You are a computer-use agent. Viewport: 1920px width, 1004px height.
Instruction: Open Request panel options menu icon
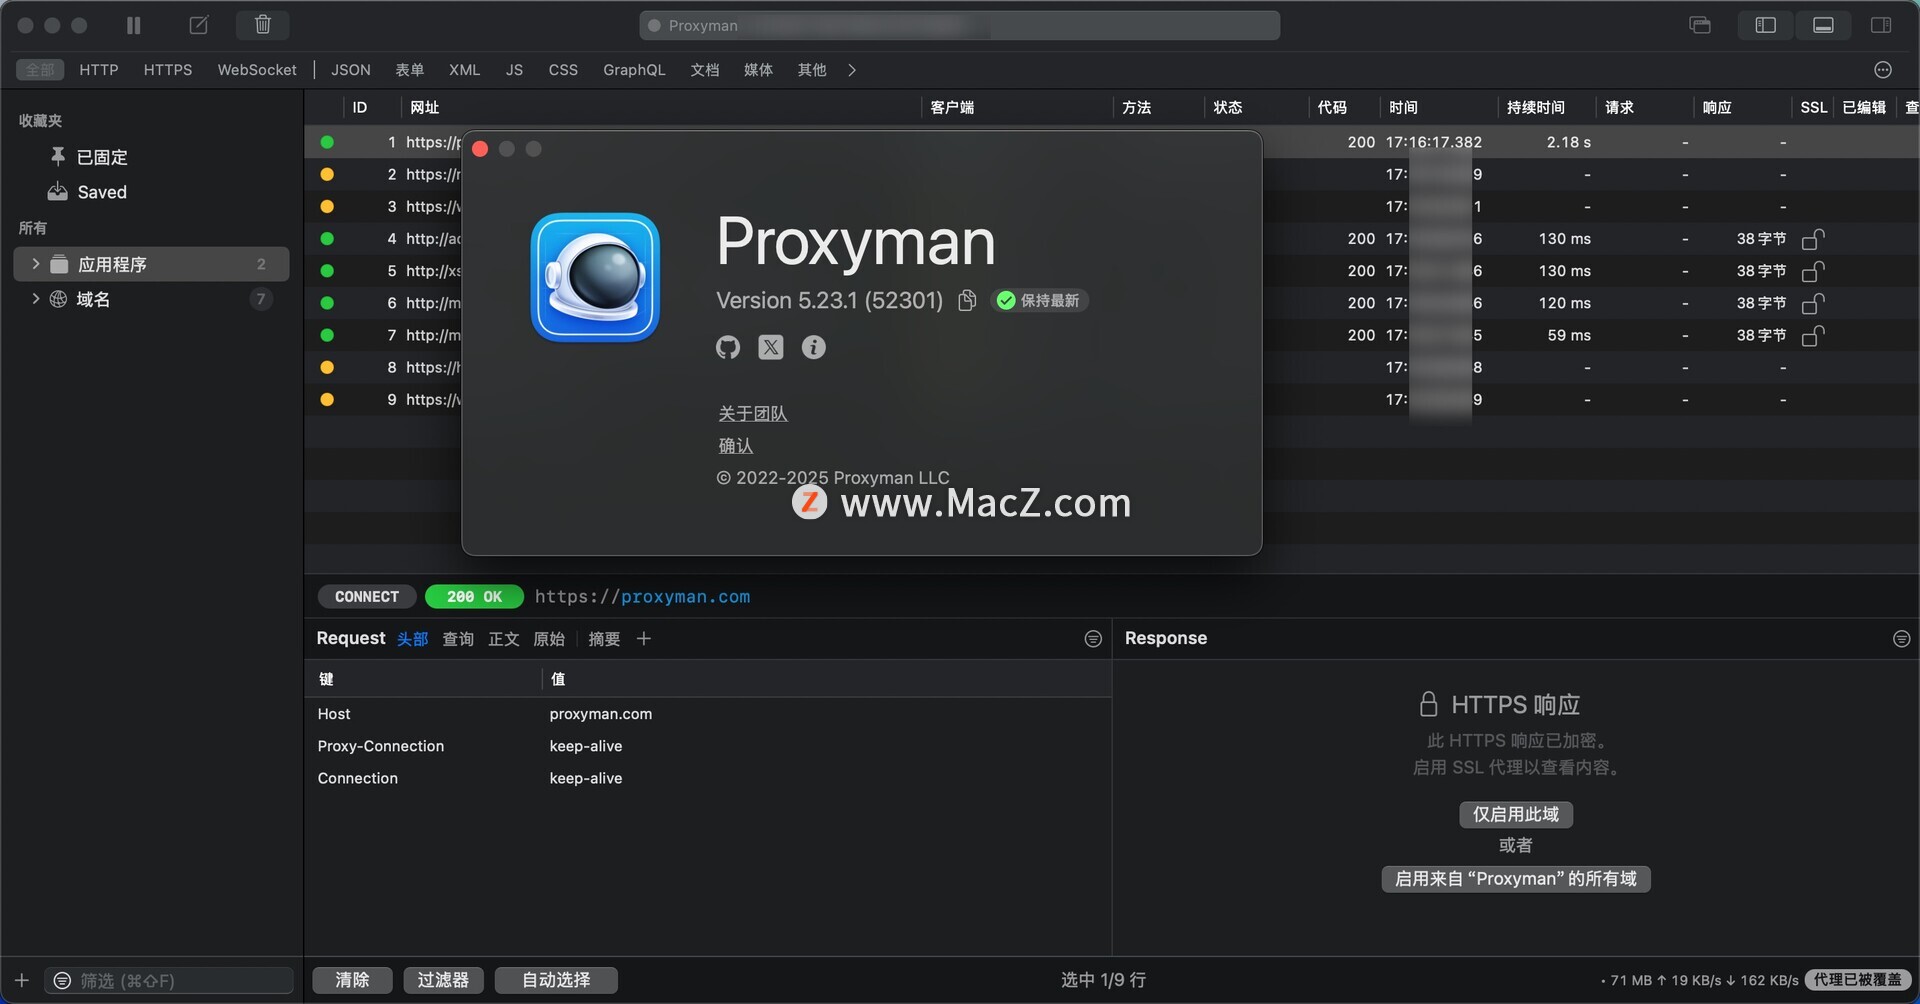tap(1093, 638)
